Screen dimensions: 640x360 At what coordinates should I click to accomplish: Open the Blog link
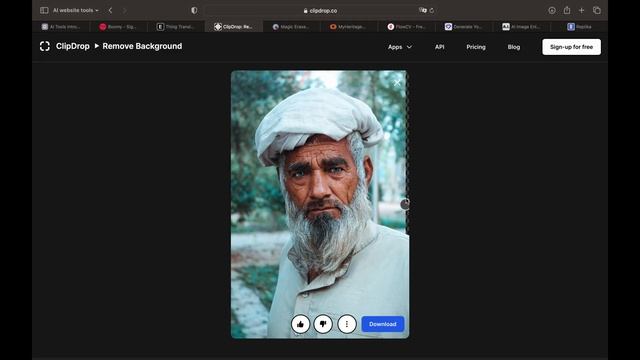tap(513, 47)
